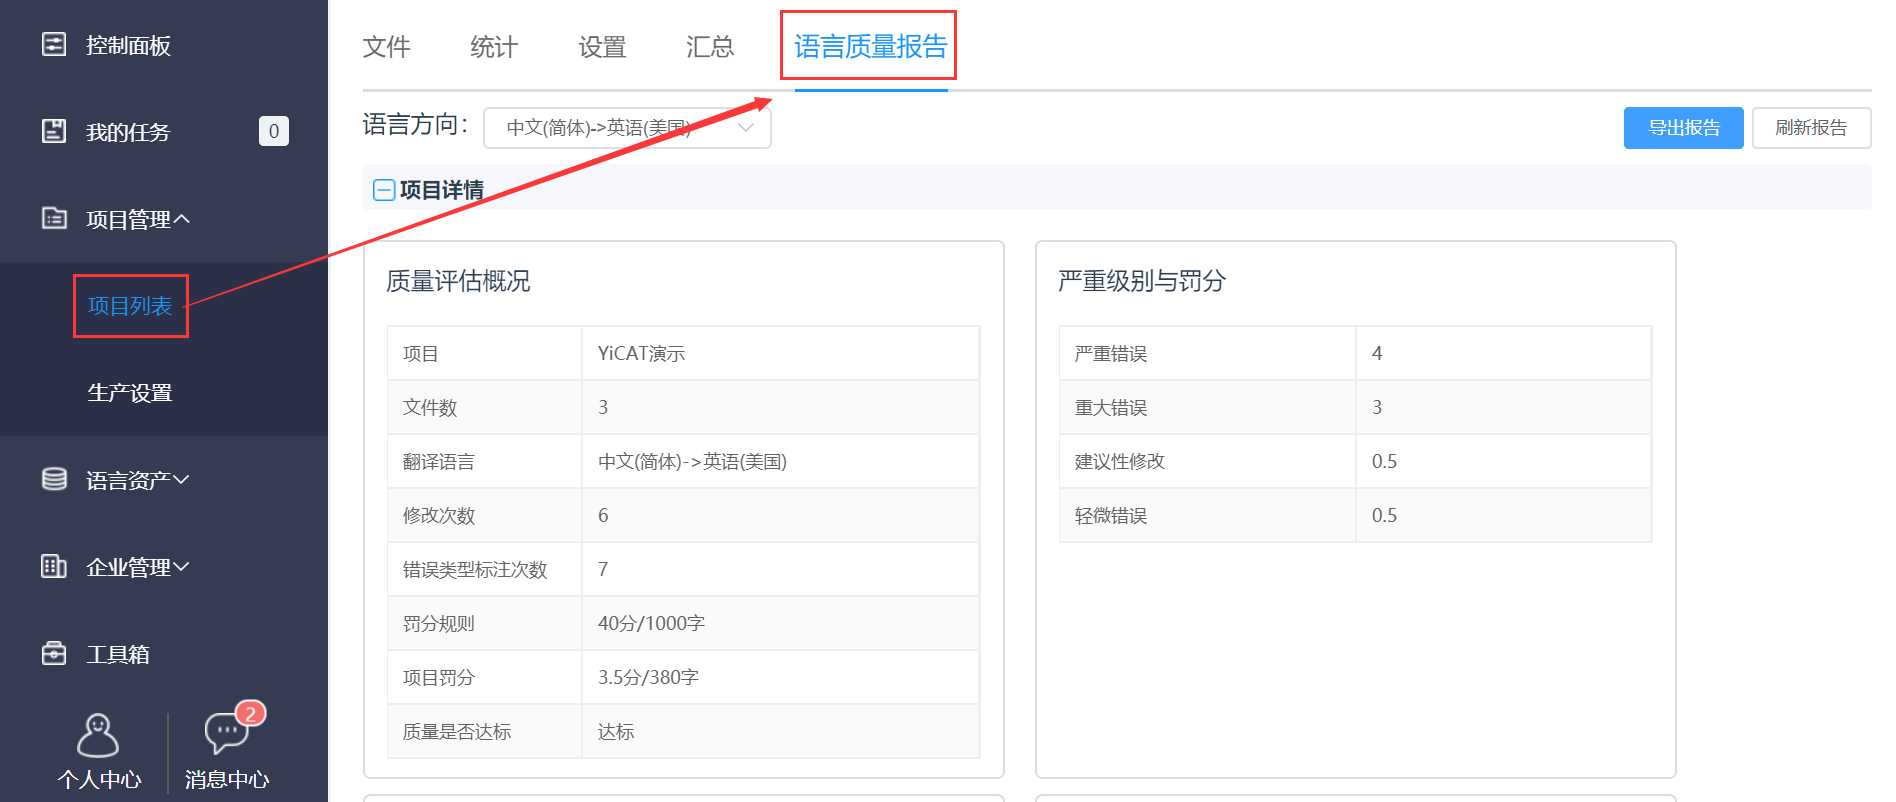Click the Project Management folder icon
1896x802 pixels.
point(54,218)
